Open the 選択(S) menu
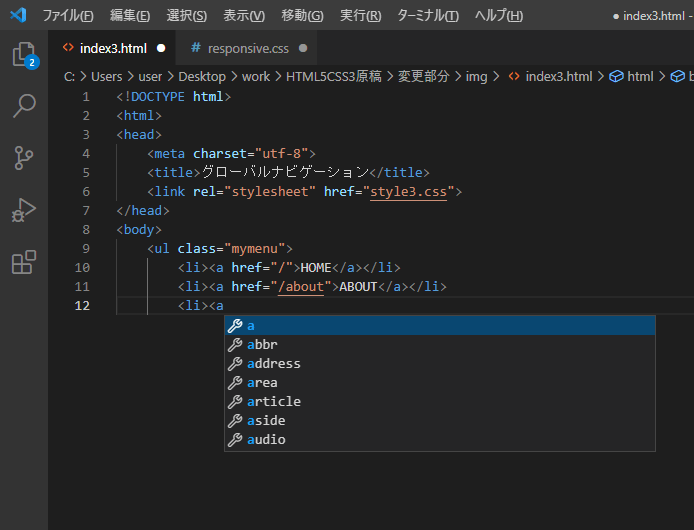This screenshot has width=694, height=530. pos(186,16)
